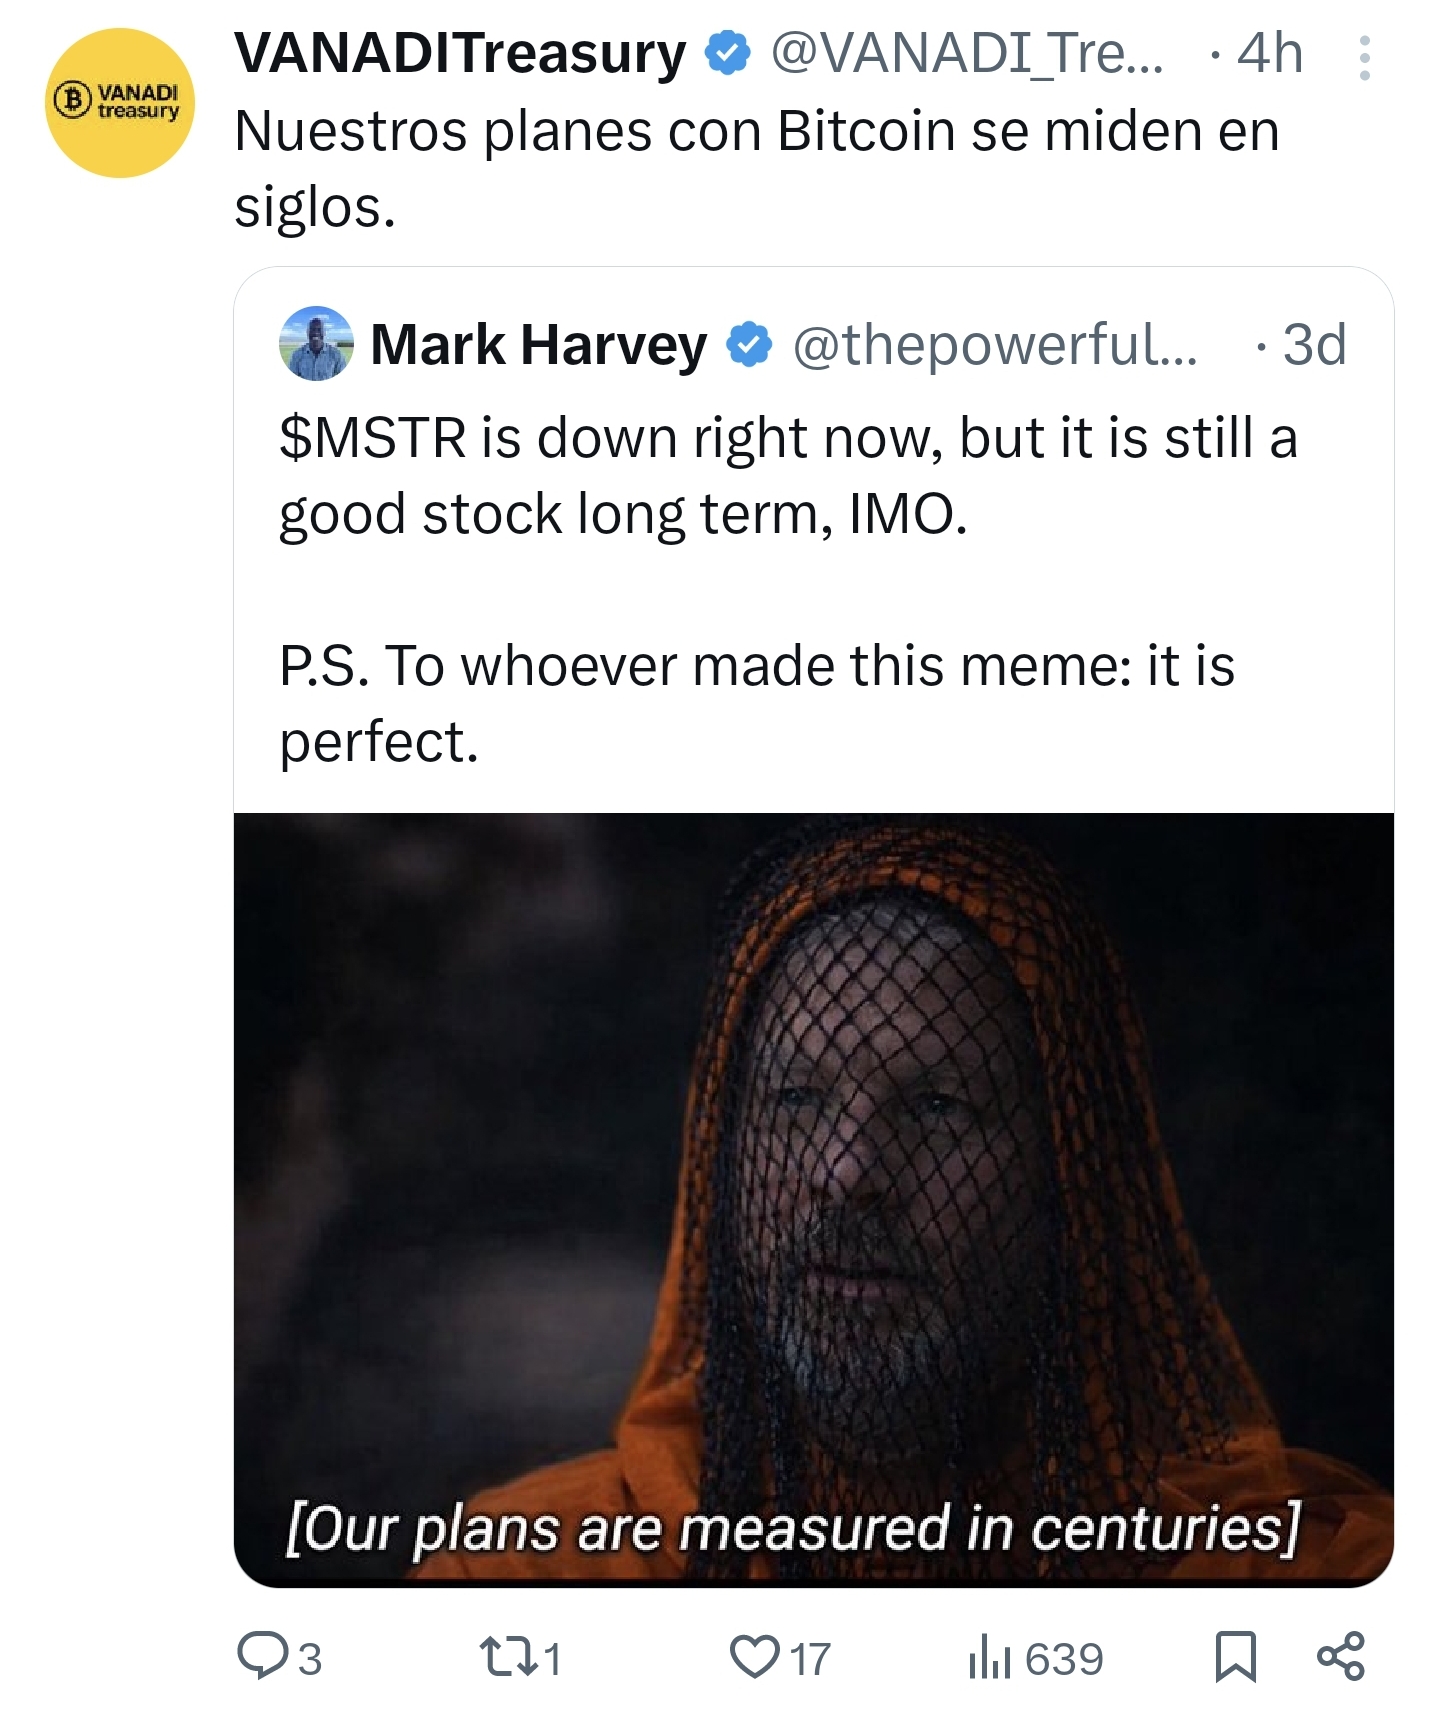
Task: Open the three-dot more options menu
Action: coord(1364,58)
